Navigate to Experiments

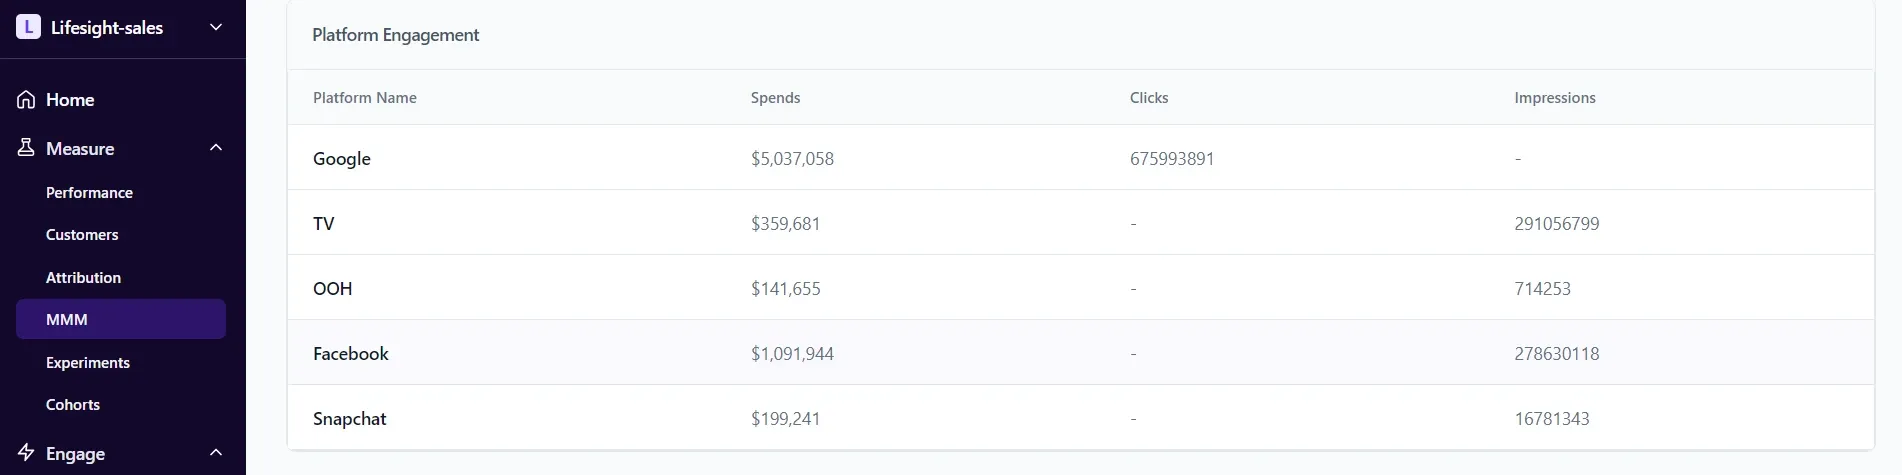point(88,363)
